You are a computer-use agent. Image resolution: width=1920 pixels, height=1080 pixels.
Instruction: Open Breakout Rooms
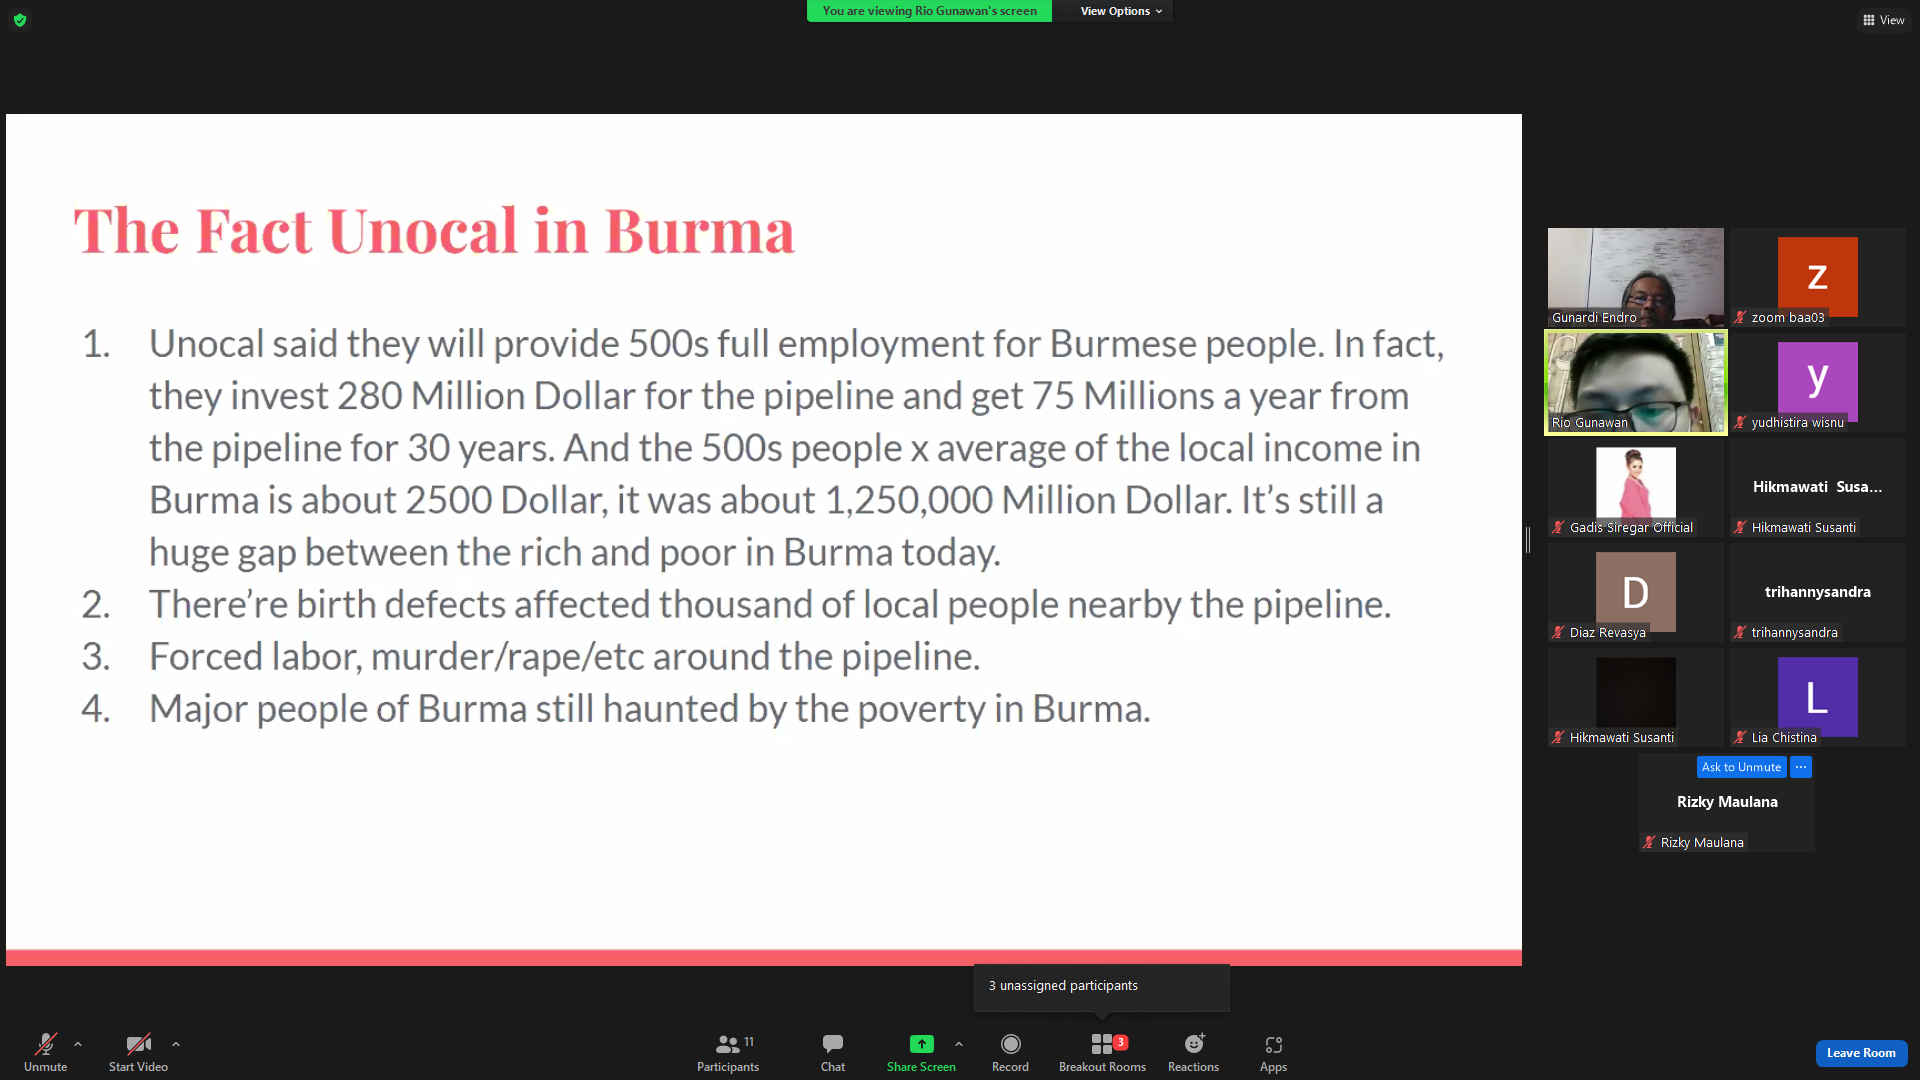tap(1102, 1052)
